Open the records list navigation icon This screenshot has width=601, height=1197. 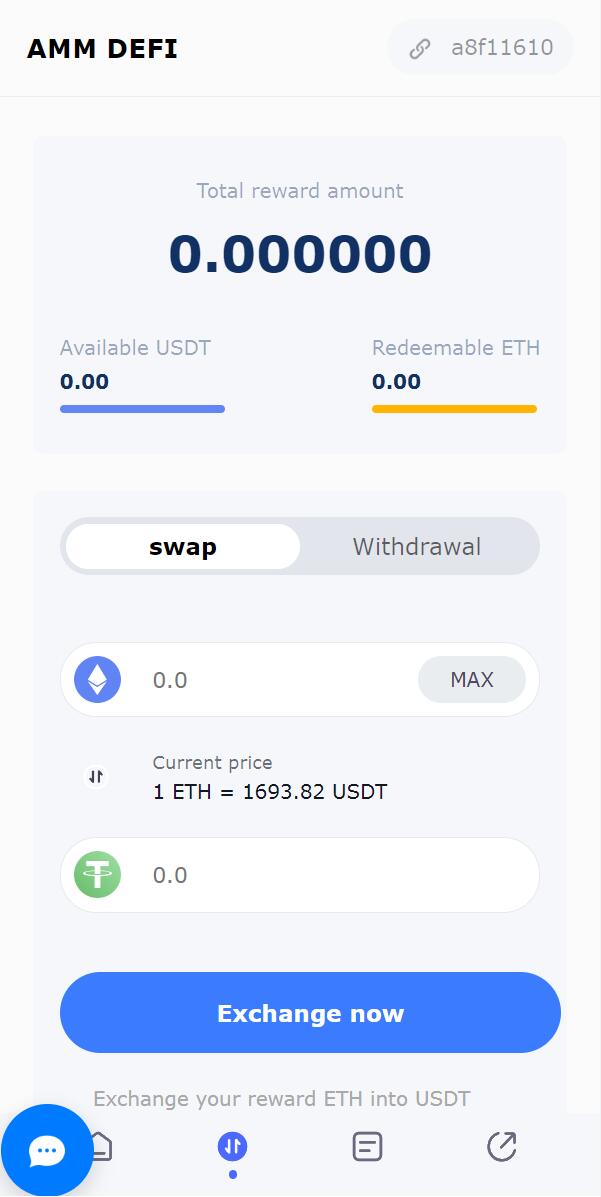[x=367, y=1146]
